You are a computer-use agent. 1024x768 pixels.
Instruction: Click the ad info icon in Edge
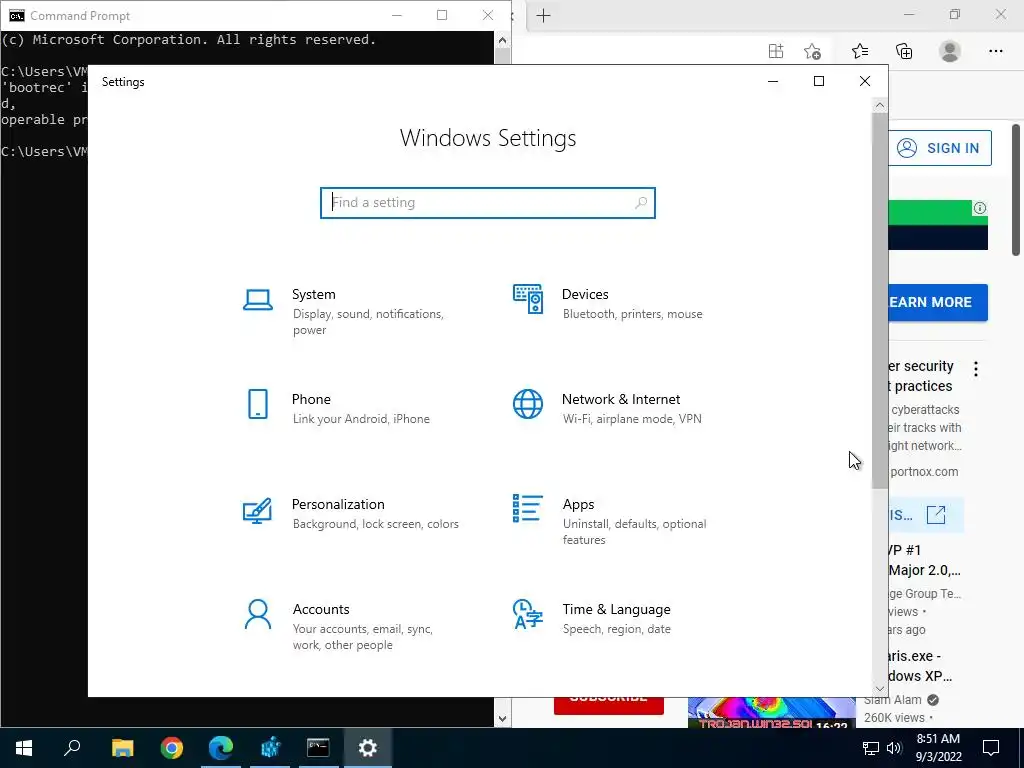pos(980,208)
